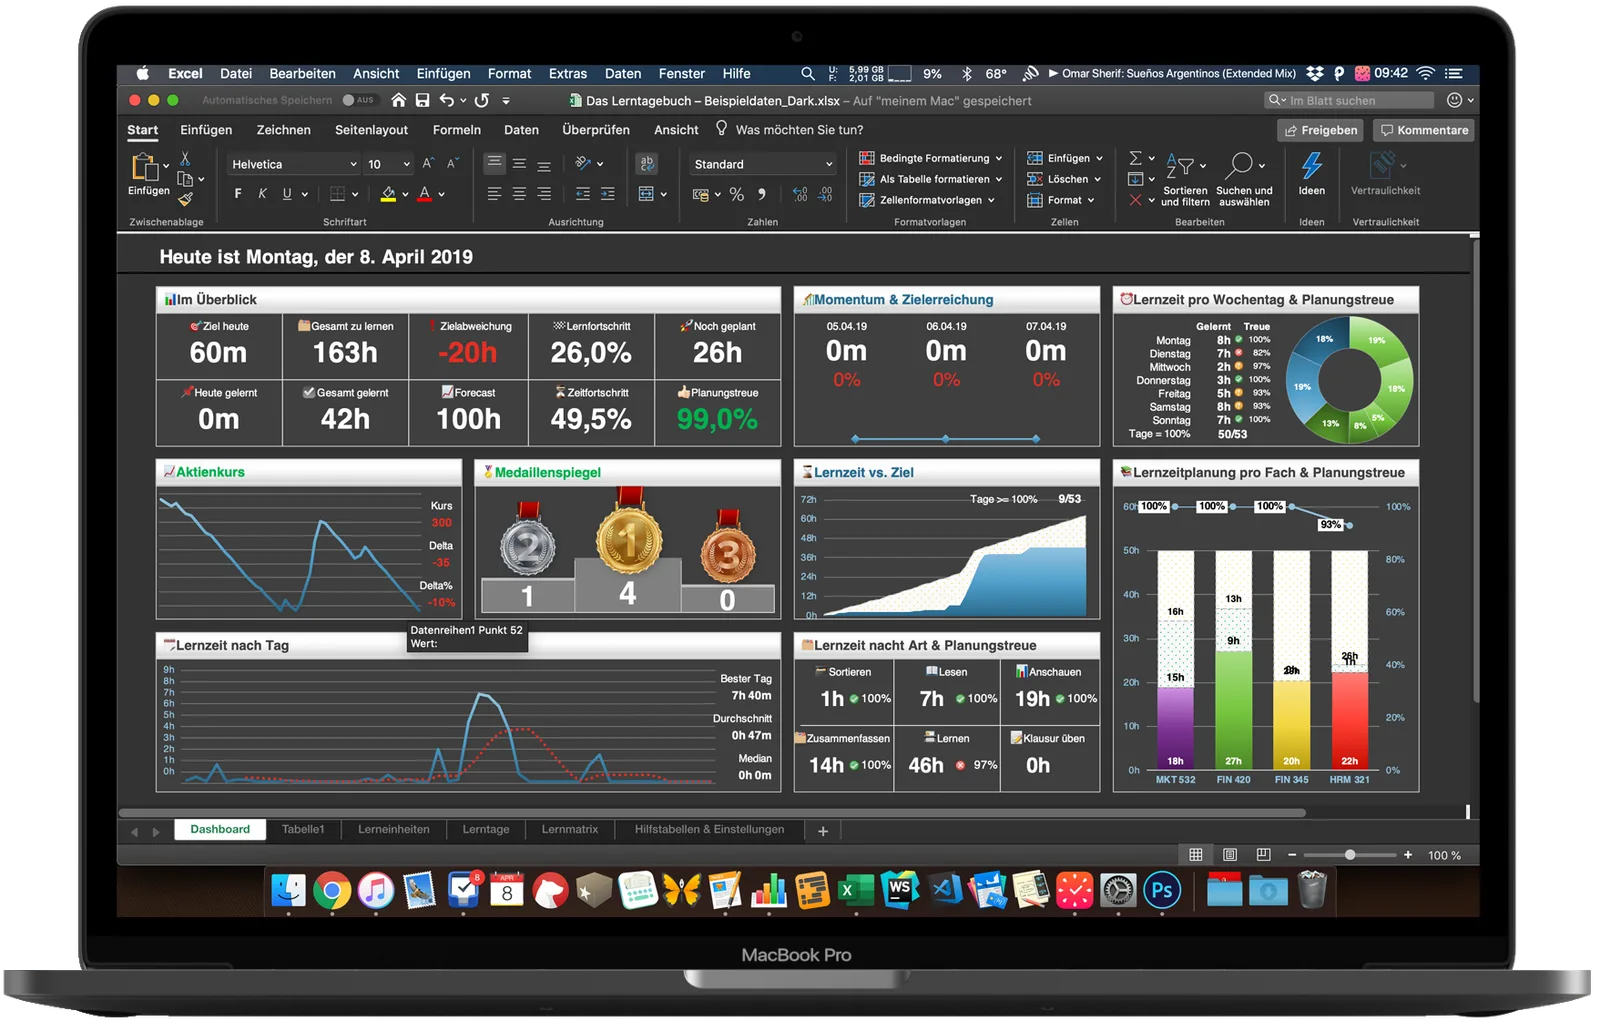
Task: Toggle bold F formatting
Action: point(238,194)
